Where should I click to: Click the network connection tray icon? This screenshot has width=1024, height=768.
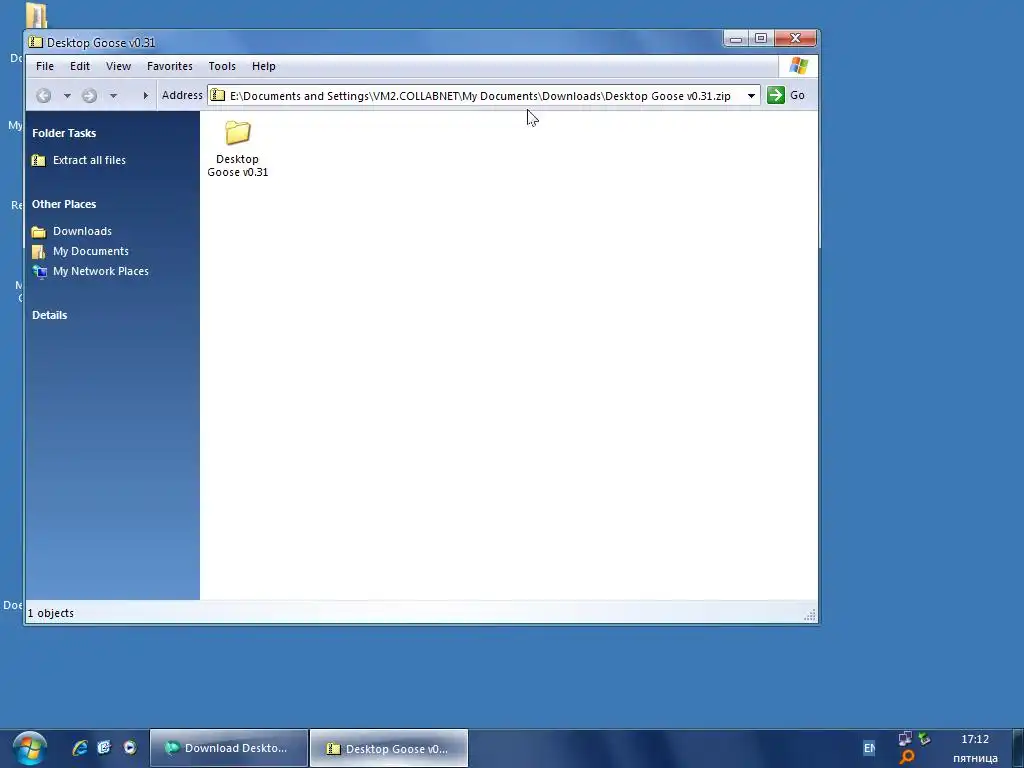click(x=905, y=739)
